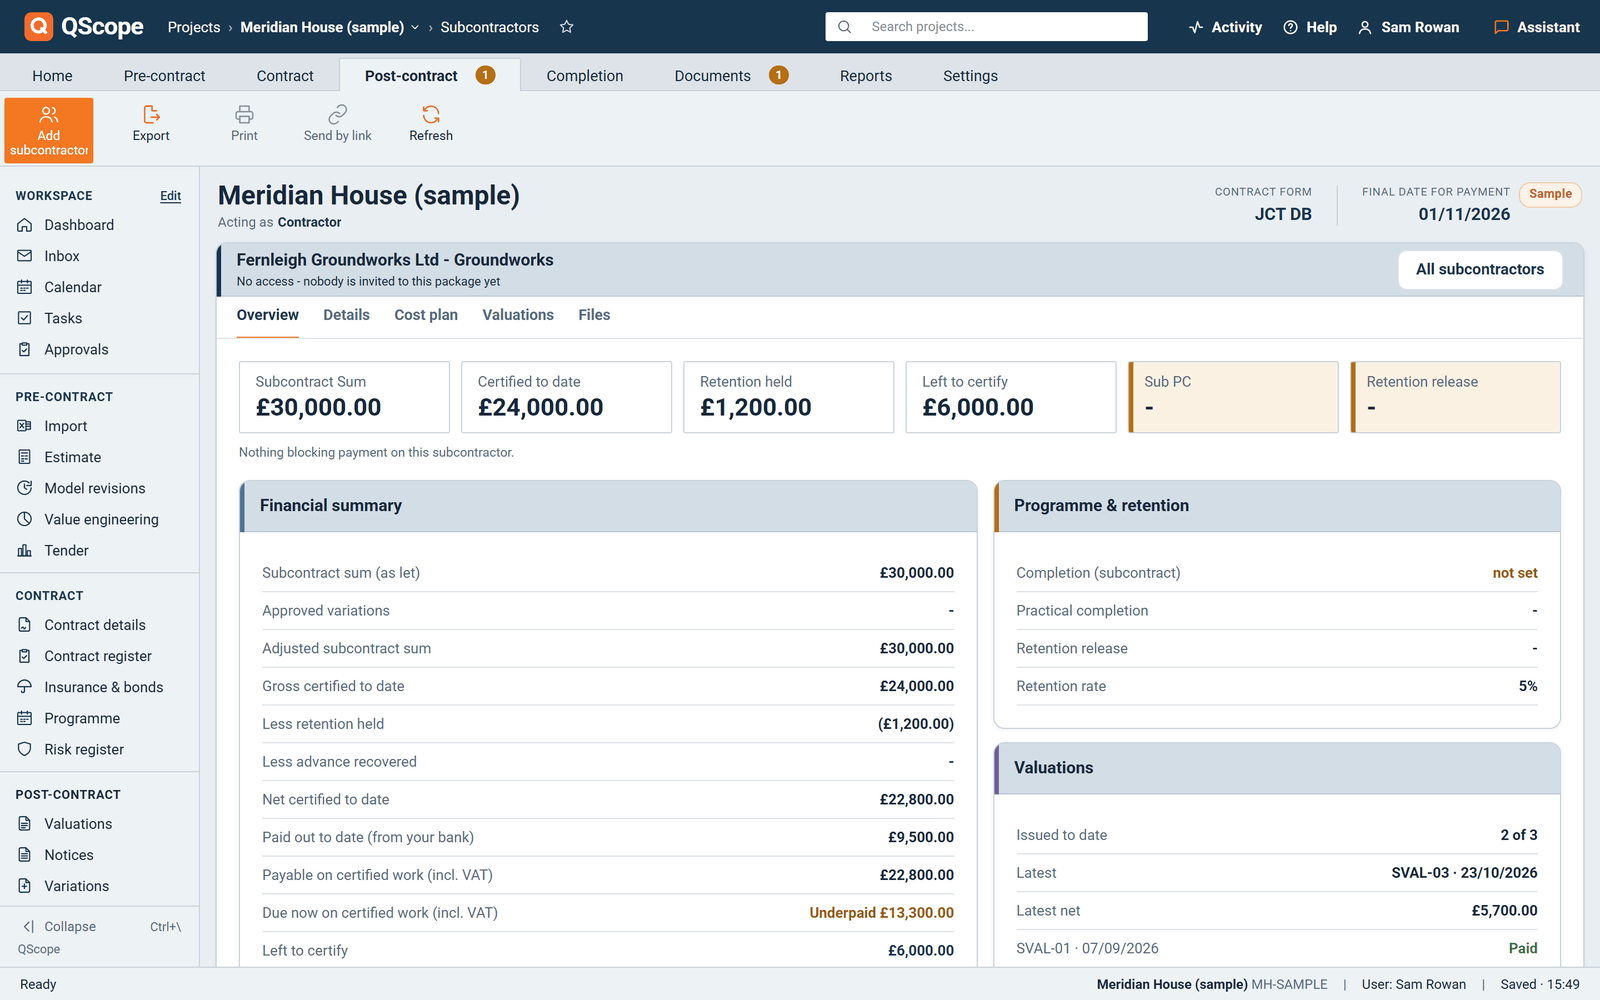Switch to the Completion tab

tap(585, 76)
